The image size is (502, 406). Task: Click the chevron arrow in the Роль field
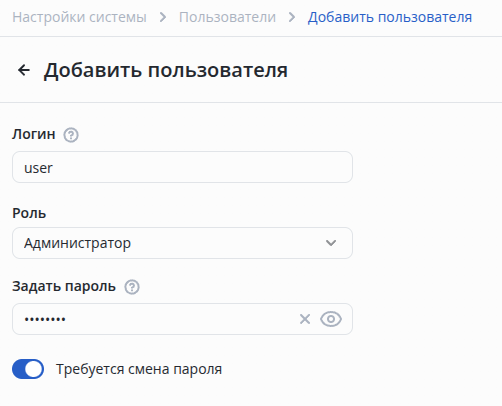[x=331, y=243]
